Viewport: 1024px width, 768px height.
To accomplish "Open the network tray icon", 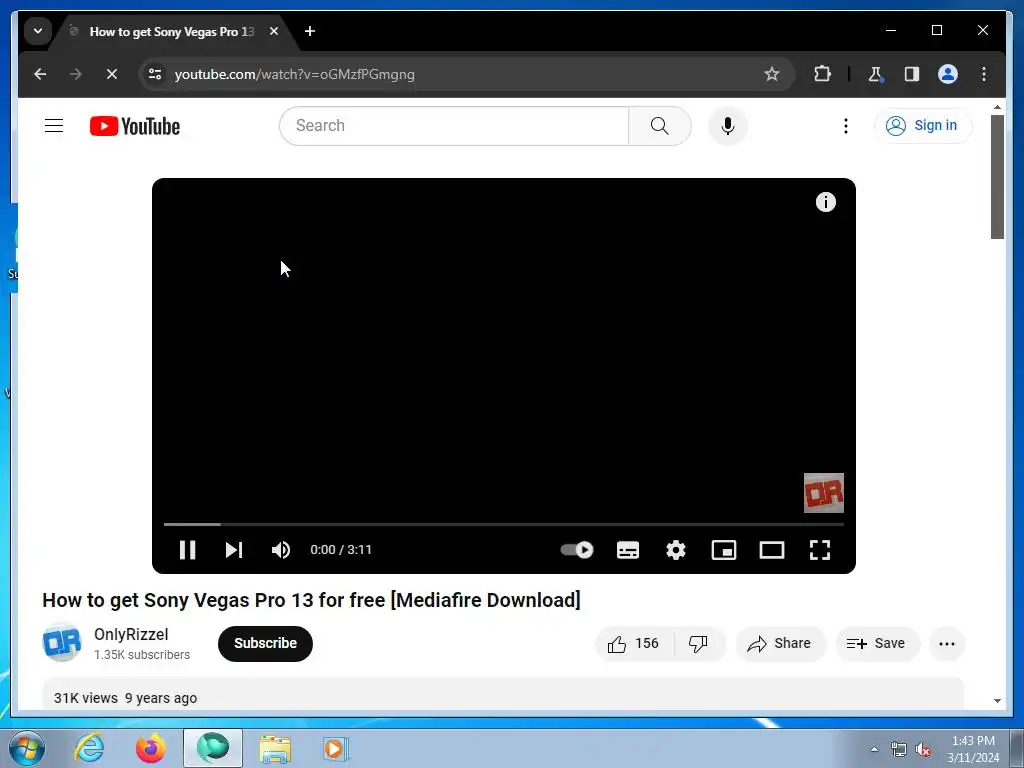I will tap(899, 749).
